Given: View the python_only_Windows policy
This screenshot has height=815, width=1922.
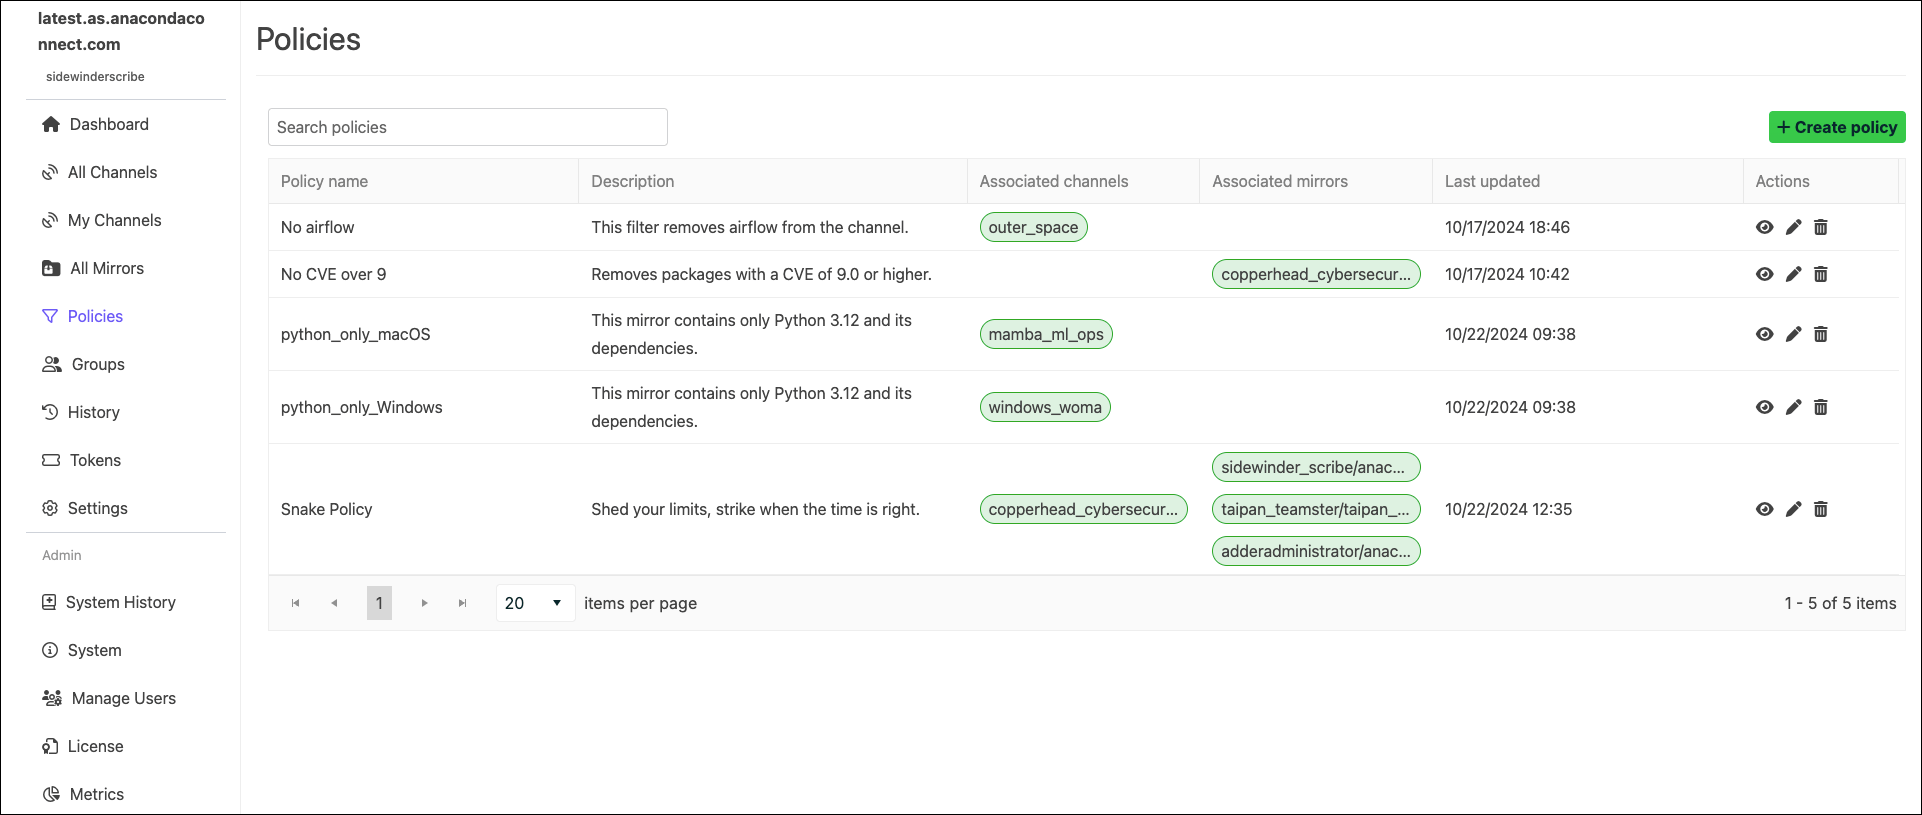Looking at the screenshot, I should tap(1765, 407).
